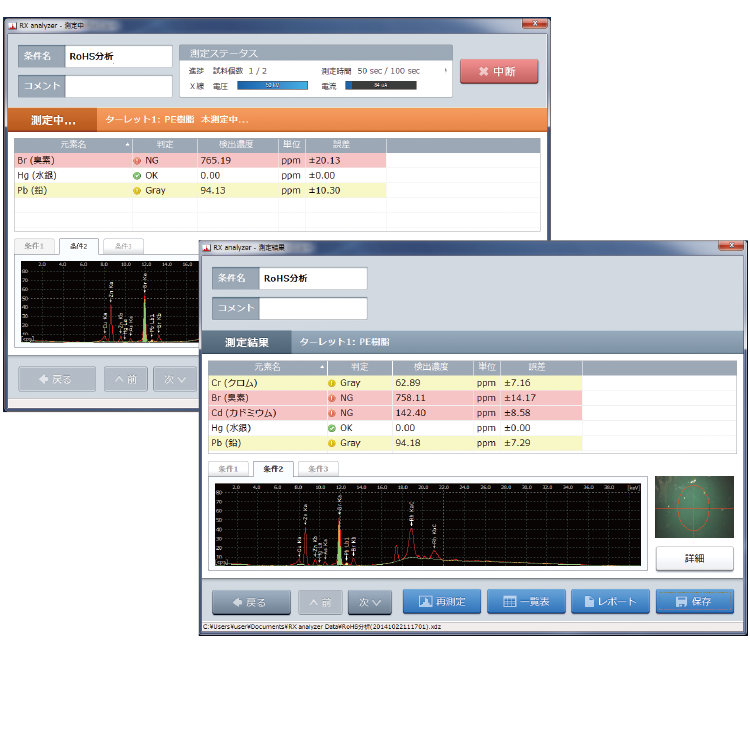
Task: Open 詳細 details below the sample image
Action: coord(694,558)
